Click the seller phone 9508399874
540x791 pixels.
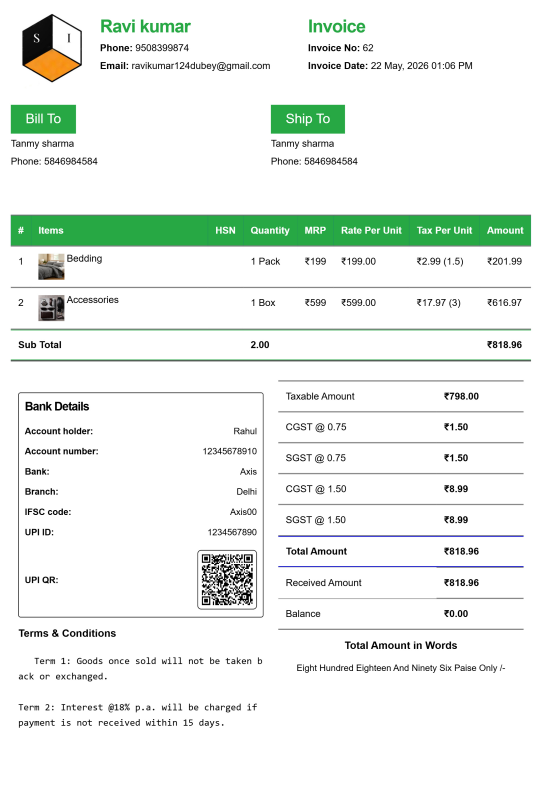161,48
